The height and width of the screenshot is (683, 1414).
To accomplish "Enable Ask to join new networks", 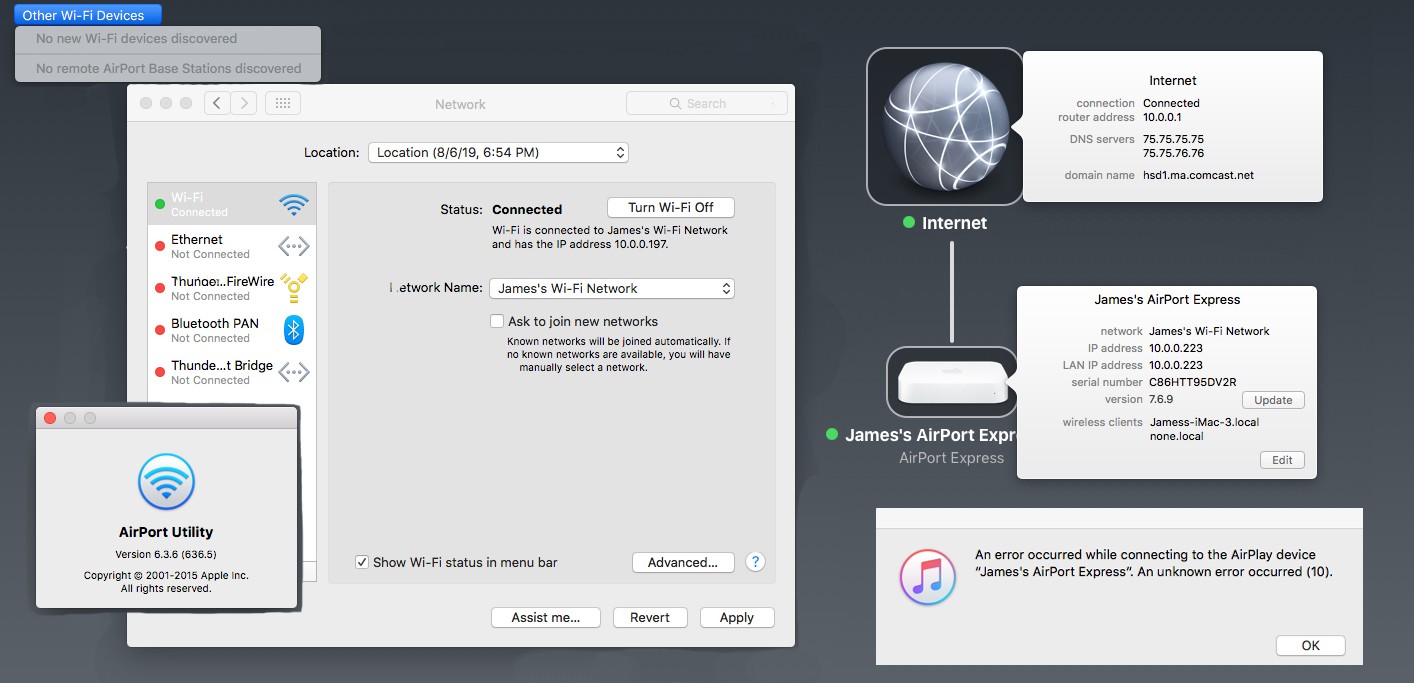I will point(497,321).
